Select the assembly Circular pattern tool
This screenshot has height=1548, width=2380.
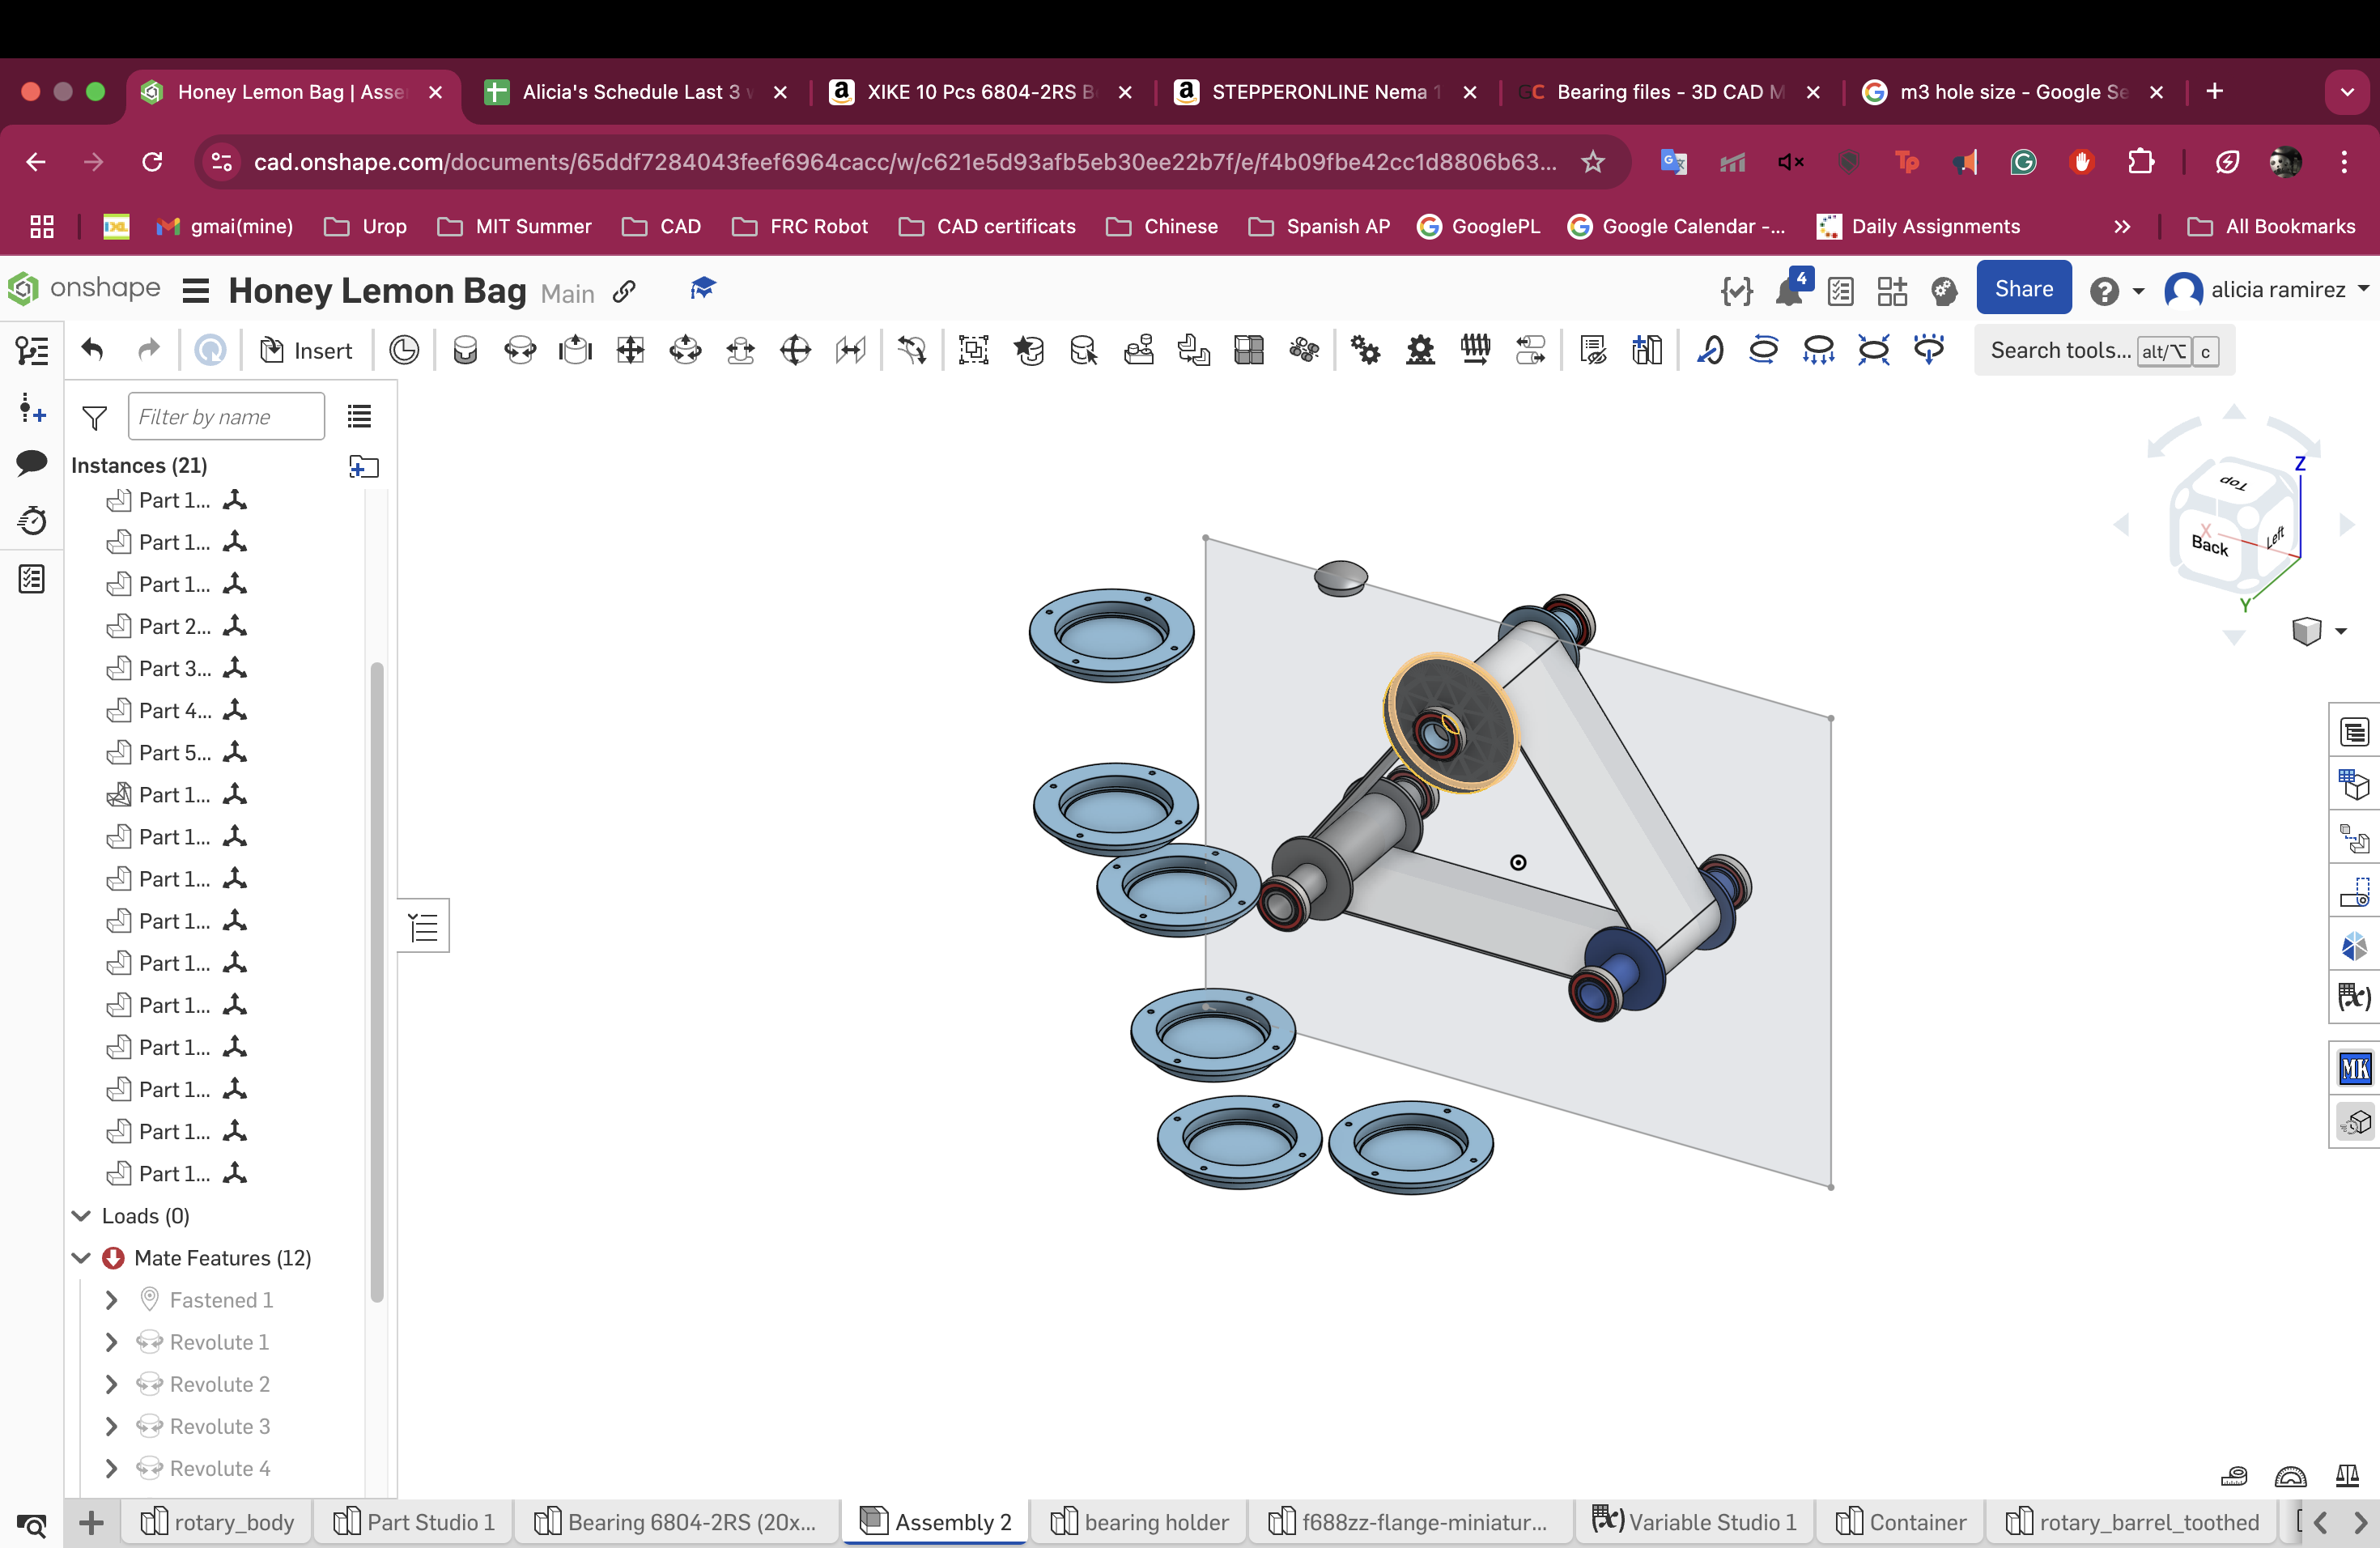[x=1304, y=350]
